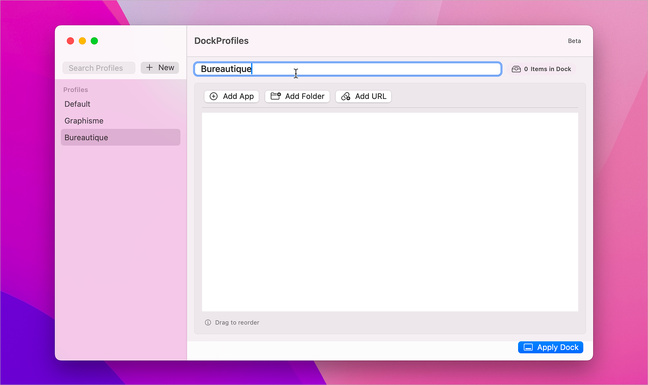Close the DockProfiles window with red button
Screen dimensions: 648x385
[70, 41]
